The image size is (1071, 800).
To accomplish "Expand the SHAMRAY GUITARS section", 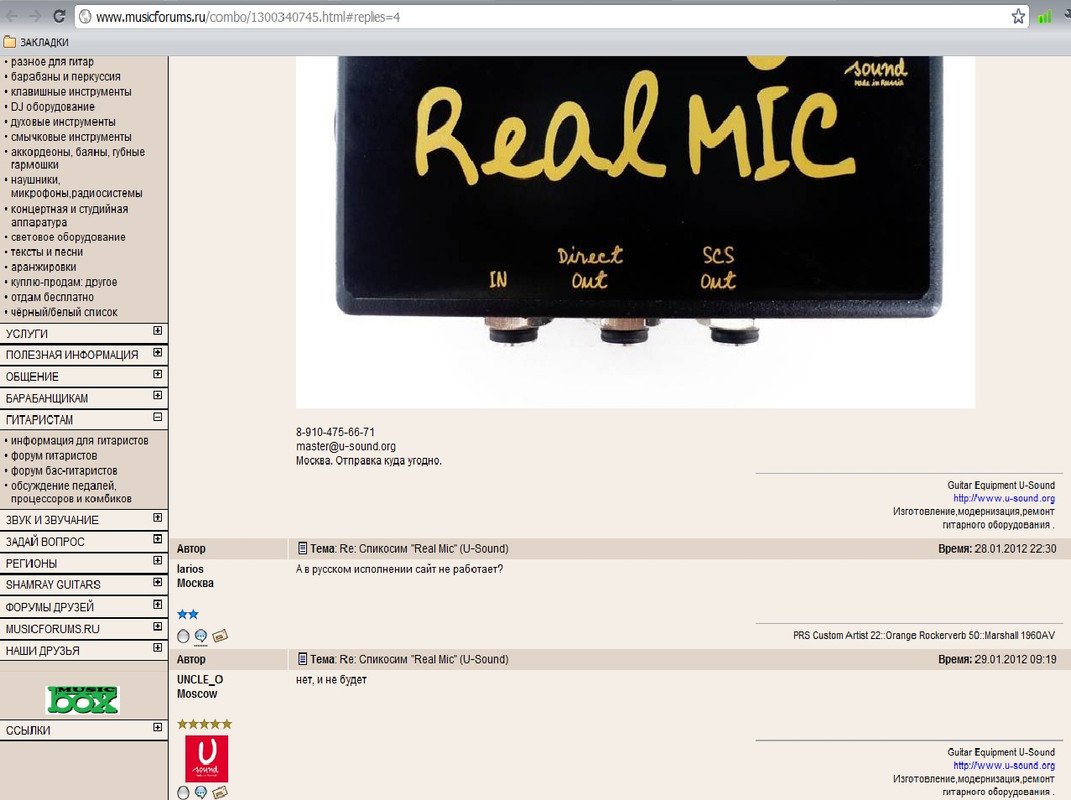I will click(x=158, y=582).
